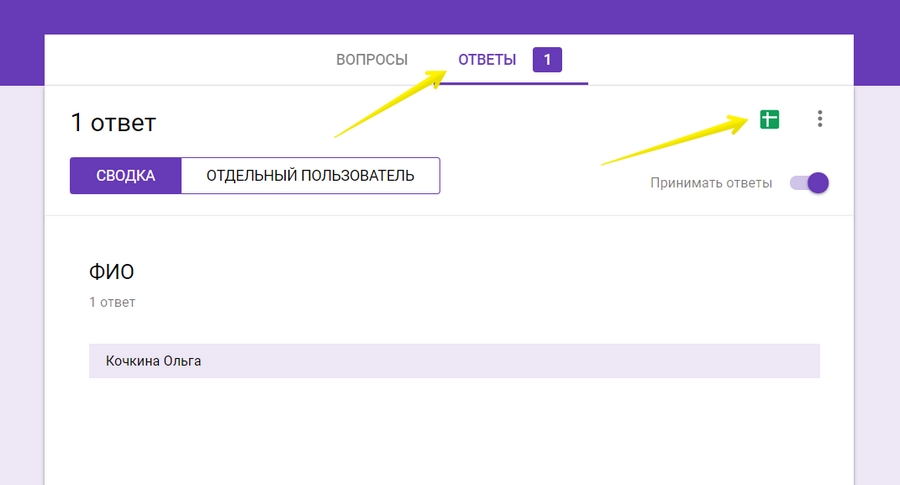Click the purple header banner above the form
The image size is (900, 485).
[x=450, y=16]
